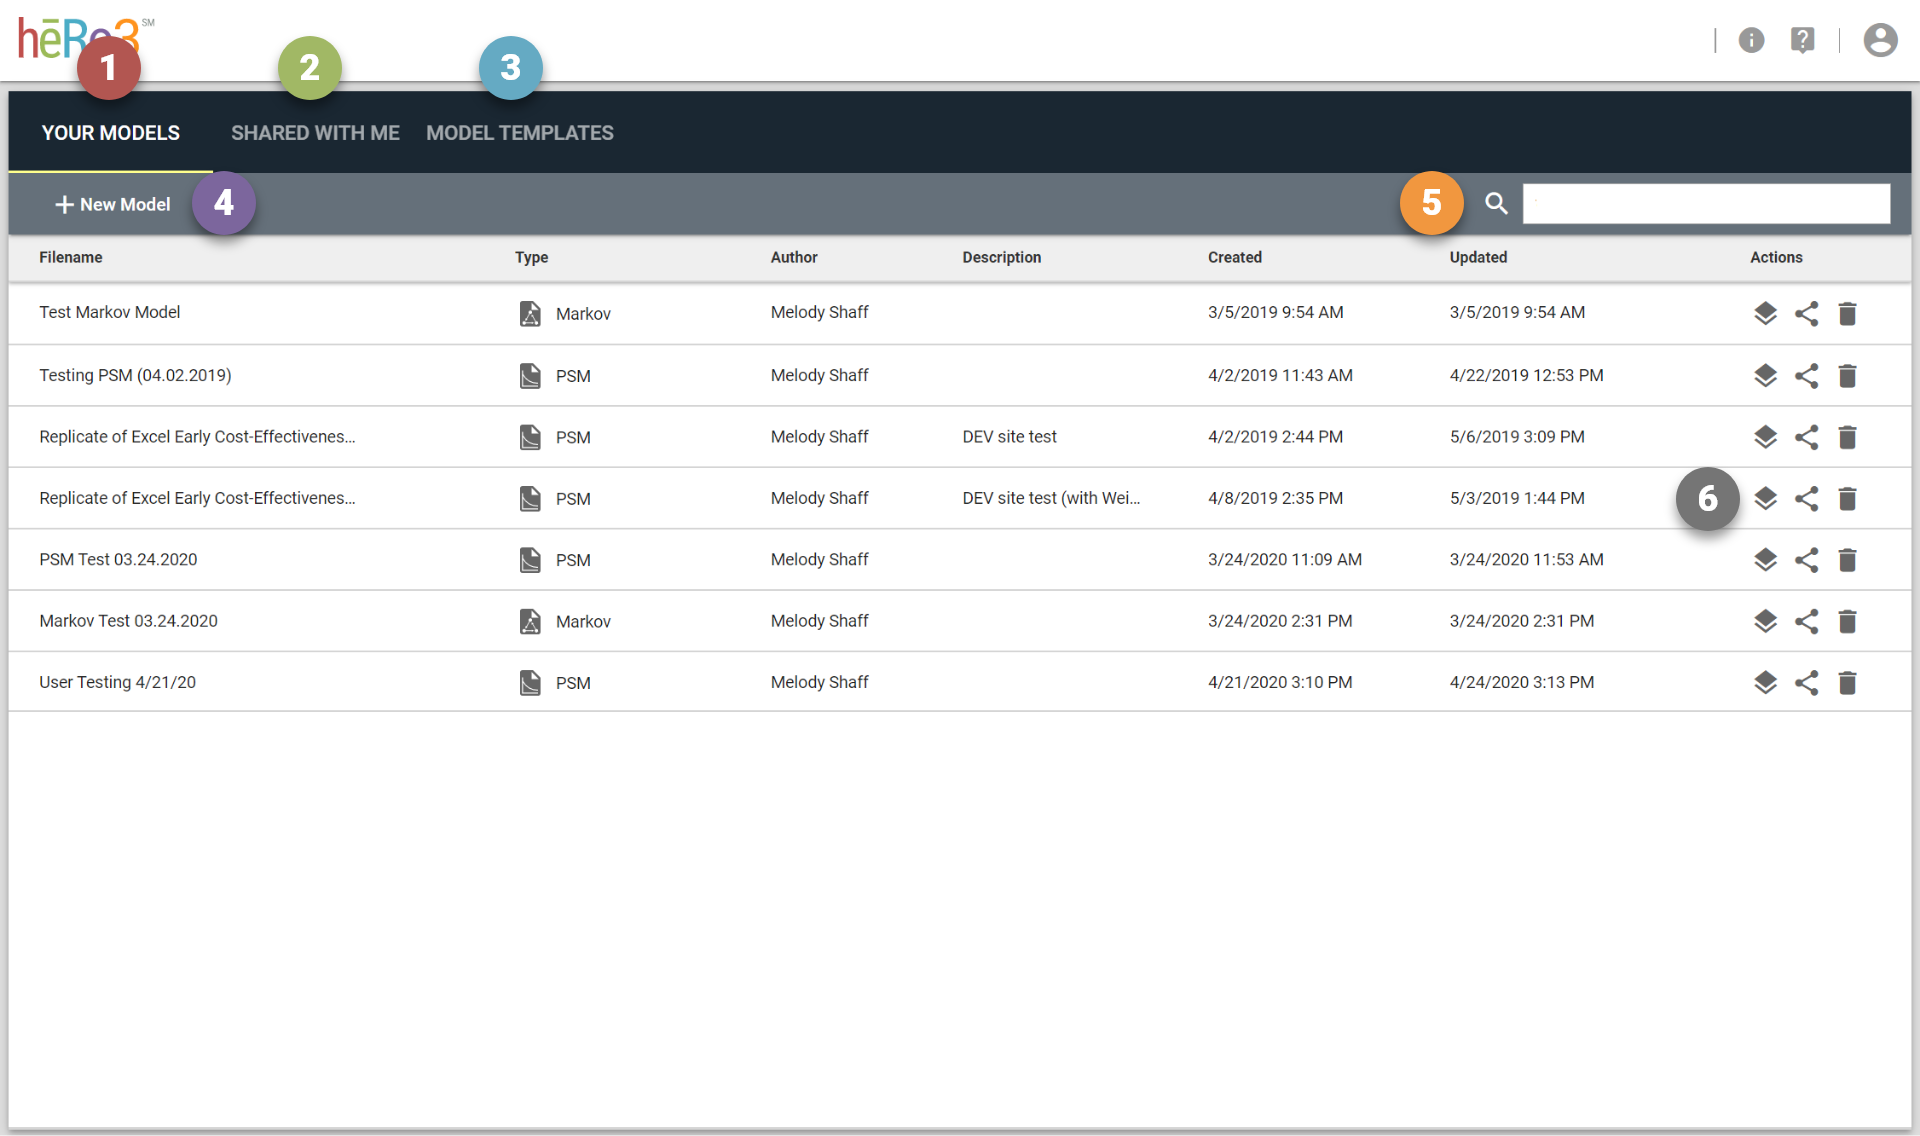Click the 3/24/2020 11:09 AM created date
Image resolution: width=1920 pixels, height=1136 pixels.
point(1284,559)
